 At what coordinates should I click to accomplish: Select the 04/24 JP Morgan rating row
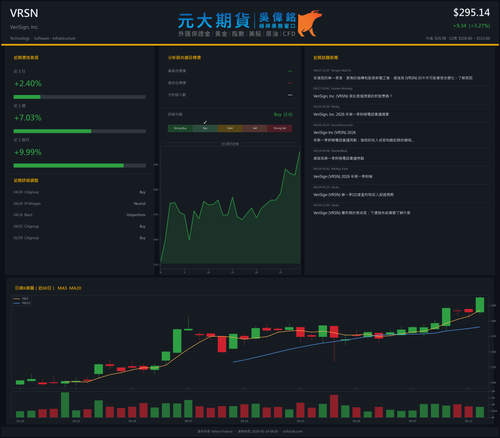tap(80, 203)
